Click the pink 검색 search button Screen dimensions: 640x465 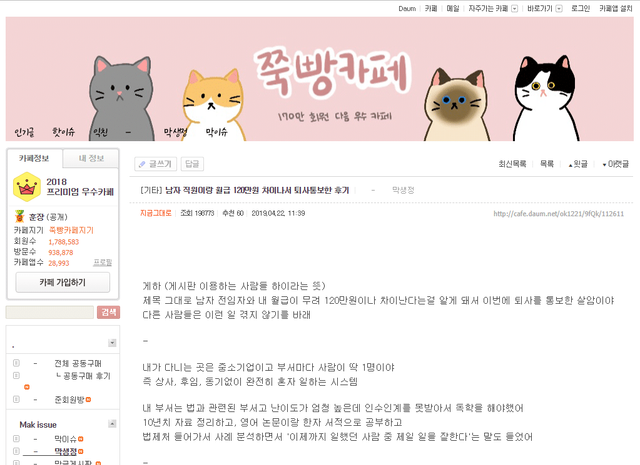click(108, 312)
